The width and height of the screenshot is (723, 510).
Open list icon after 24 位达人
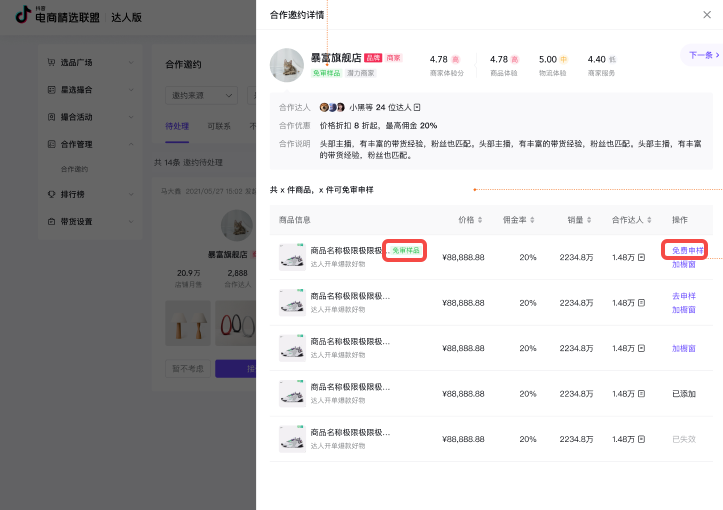(417, 107)
